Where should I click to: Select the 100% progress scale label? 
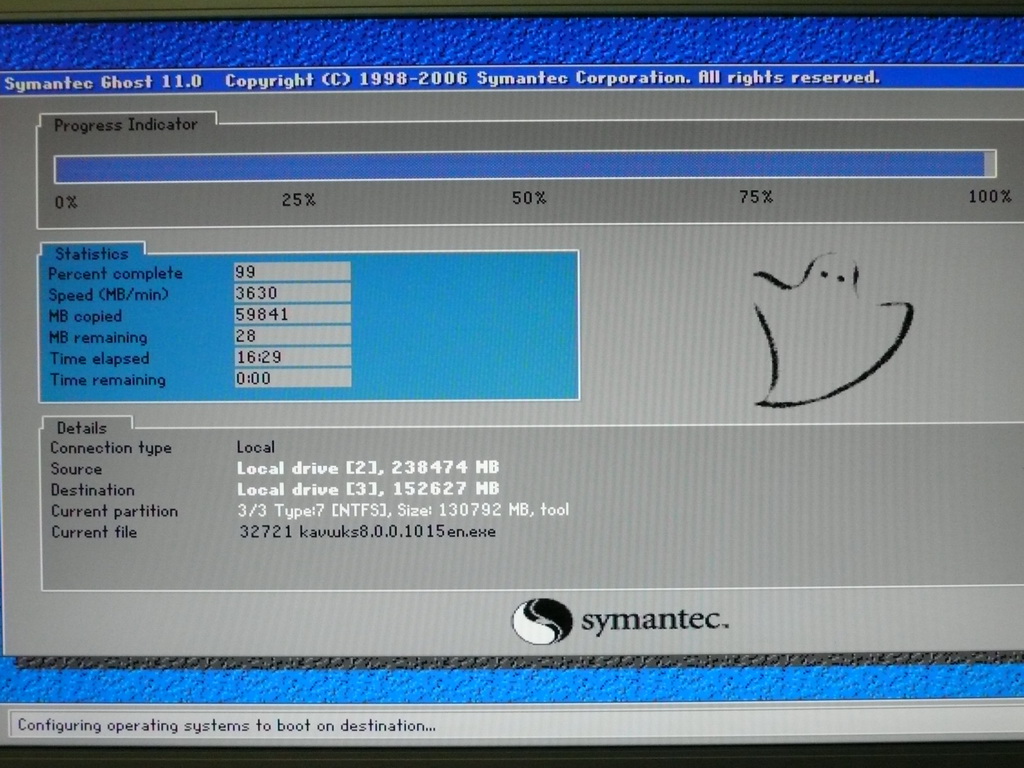(989, 196)
